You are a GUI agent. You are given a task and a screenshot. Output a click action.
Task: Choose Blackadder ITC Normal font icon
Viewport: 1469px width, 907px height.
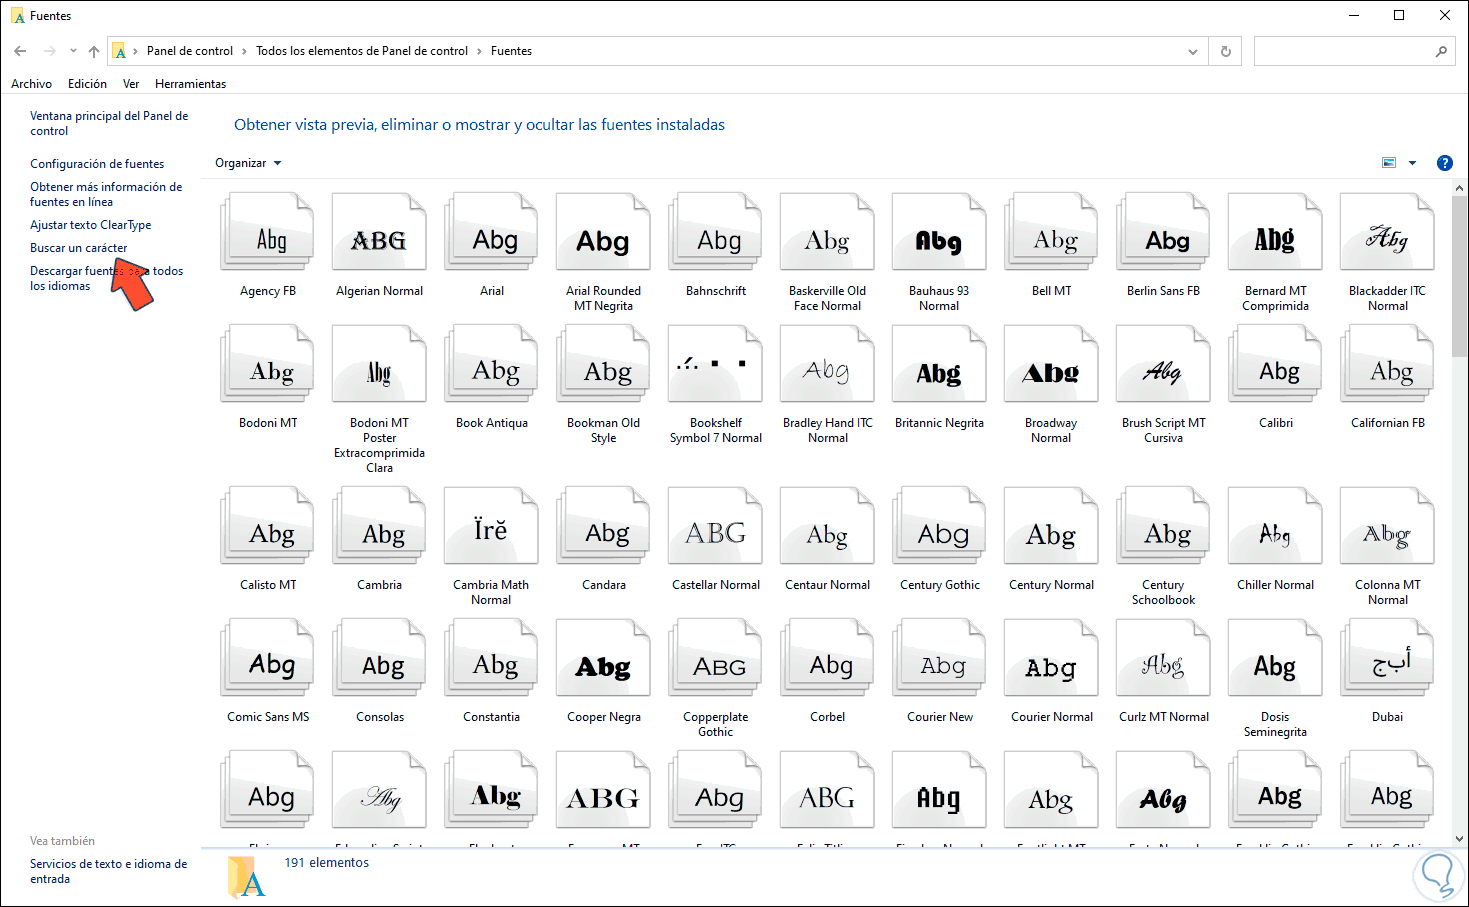1387,232
